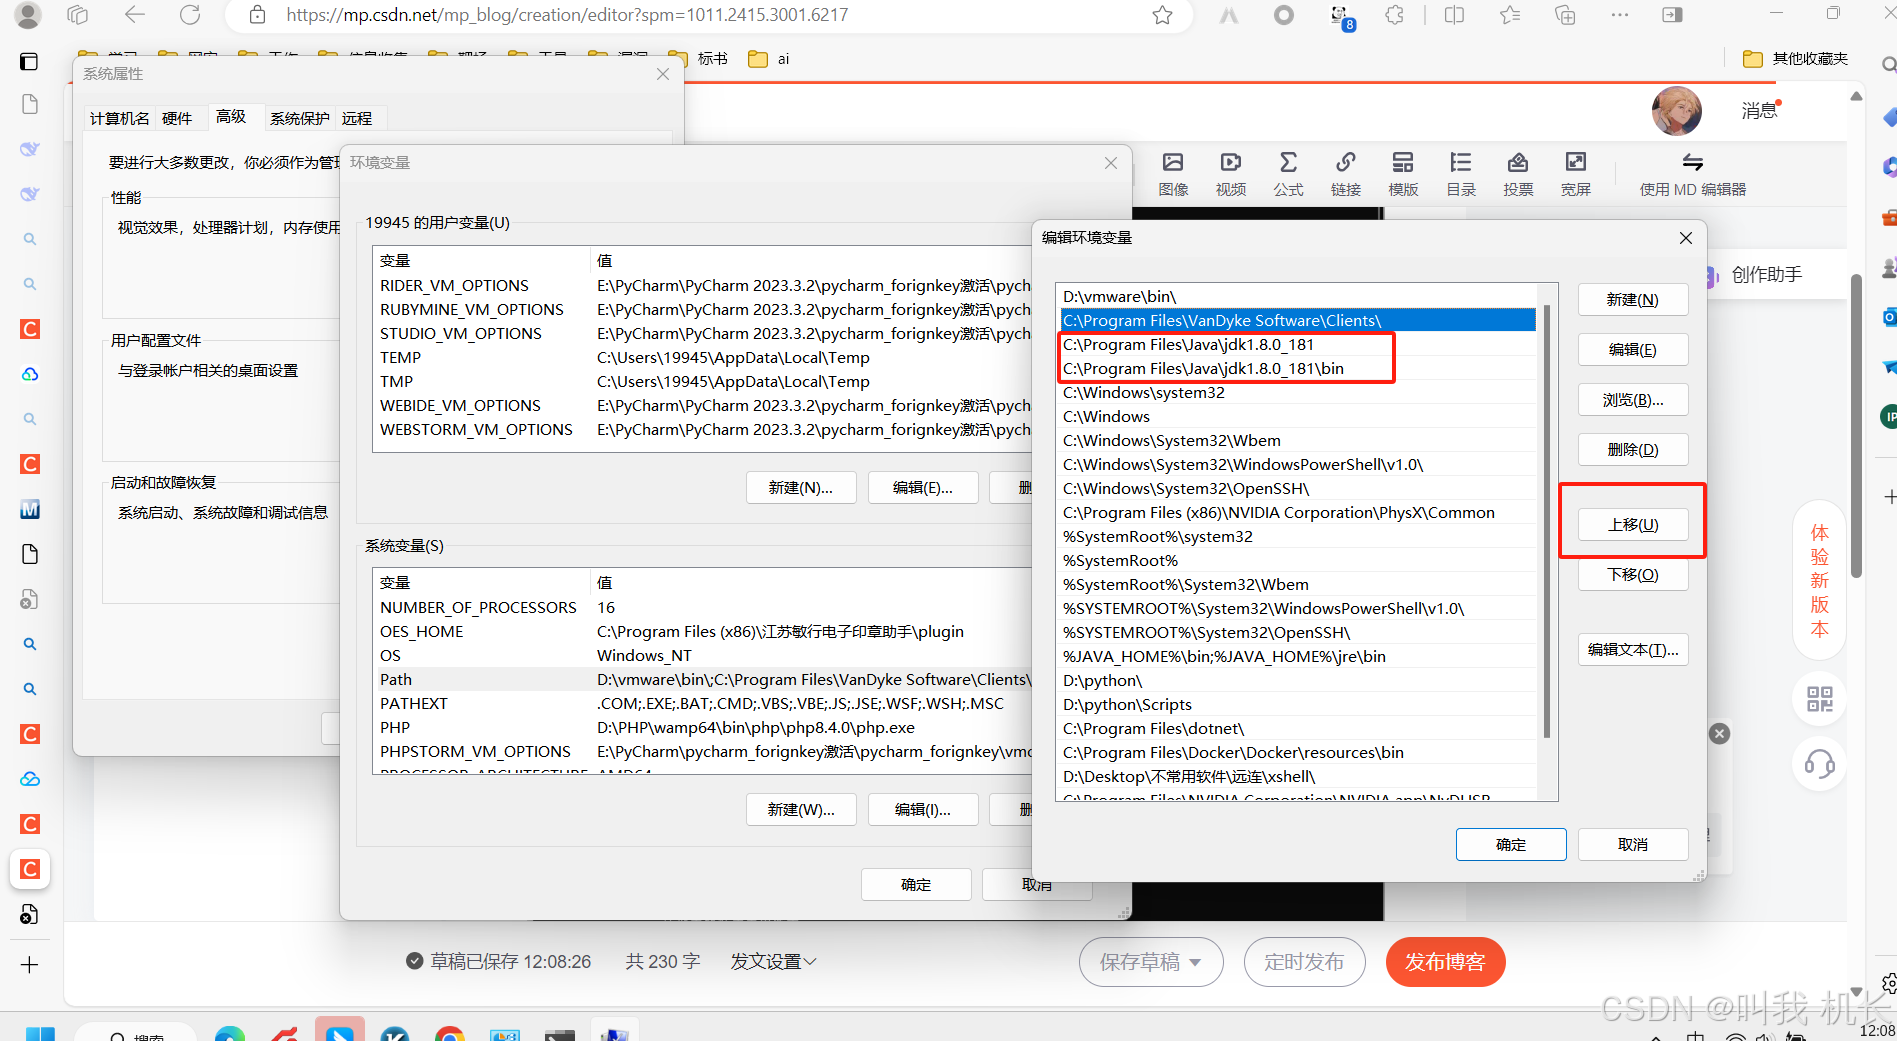Open the browser settings menu (...)
The width and height of the screenshot is (1897, 1041).
click(1619, 15)
